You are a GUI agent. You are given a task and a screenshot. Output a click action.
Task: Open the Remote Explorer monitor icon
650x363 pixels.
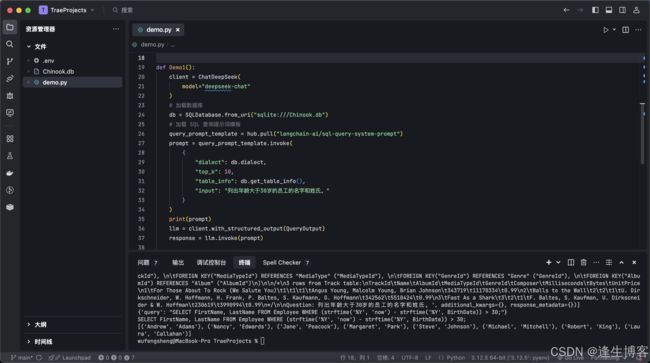(10, 113)
